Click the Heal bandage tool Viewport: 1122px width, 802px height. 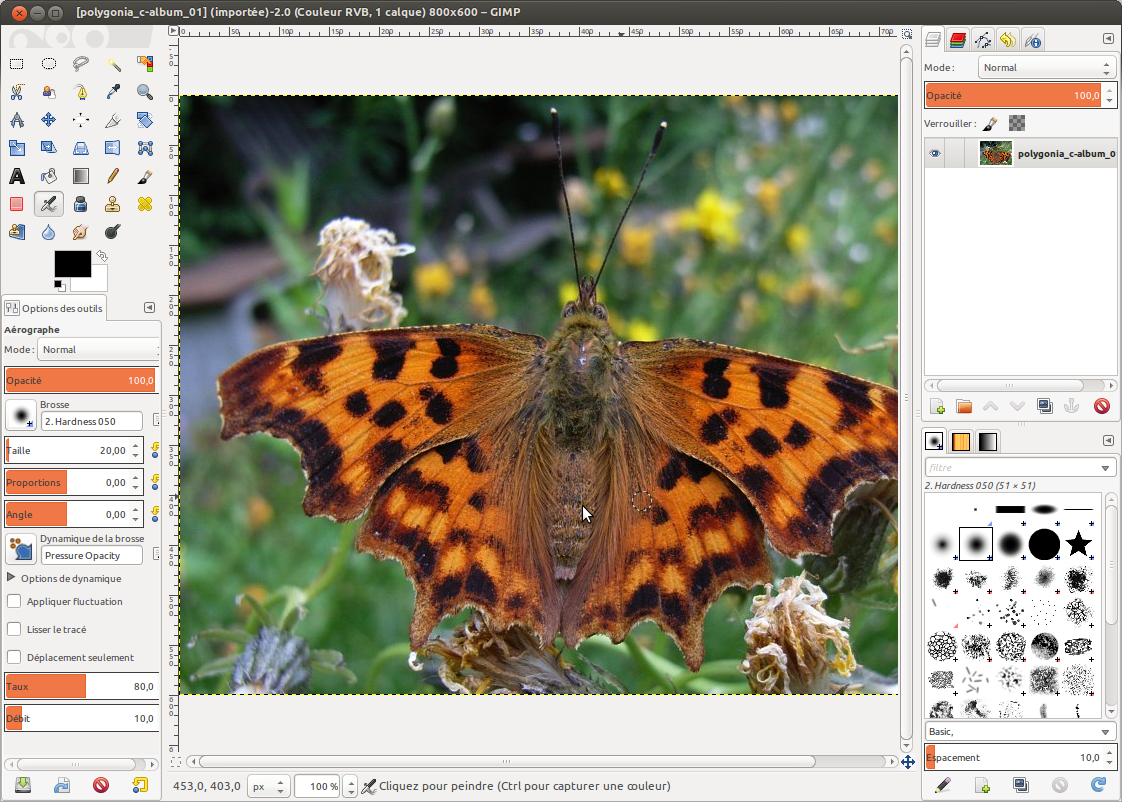[x=145, y=204]
